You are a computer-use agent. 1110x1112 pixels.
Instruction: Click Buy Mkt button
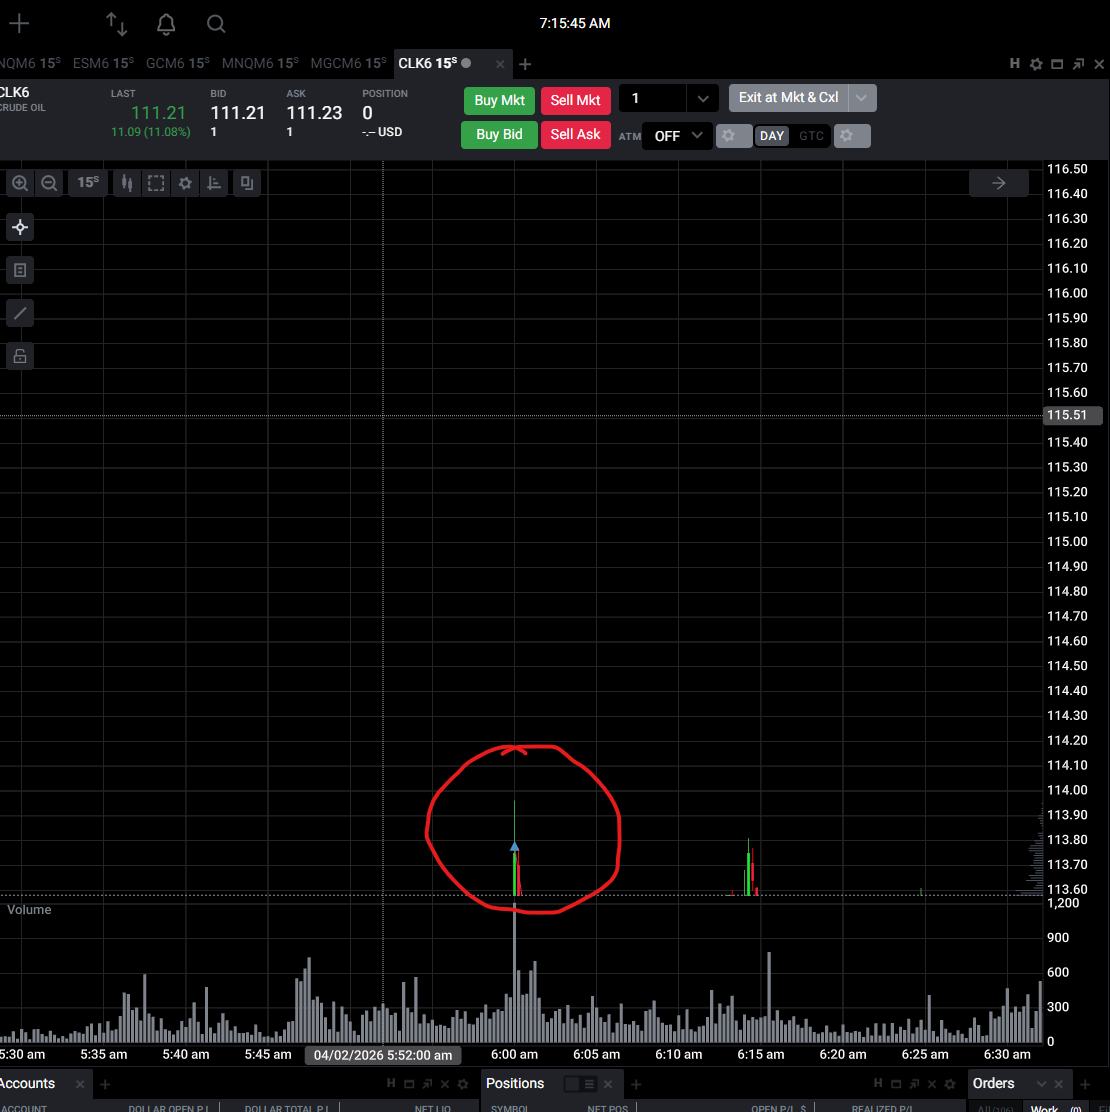click(x=499, y=101)
